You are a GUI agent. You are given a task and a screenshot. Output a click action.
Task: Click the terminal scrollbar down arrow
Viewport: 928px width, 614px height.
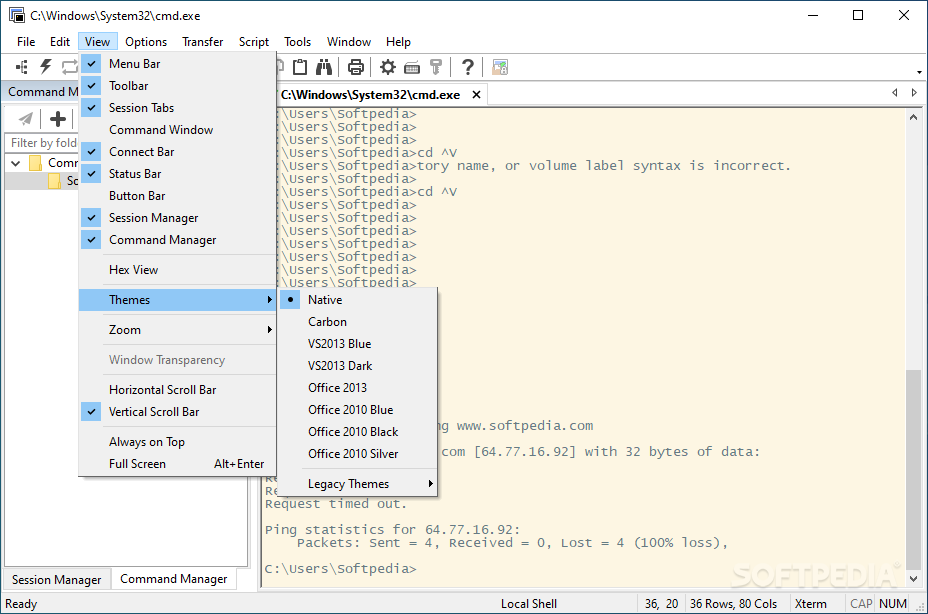tap(914, 578)
